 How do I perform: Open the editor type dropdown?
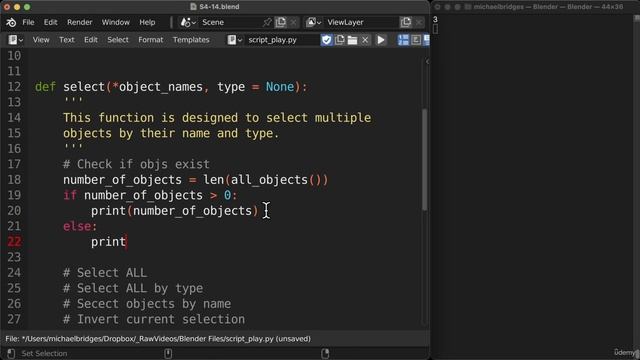(x=16, y=40)
